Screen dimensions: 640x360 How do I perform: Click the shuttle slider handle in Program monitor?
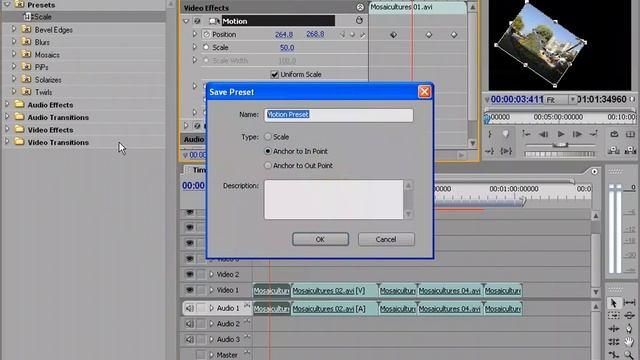pos(560,145)
